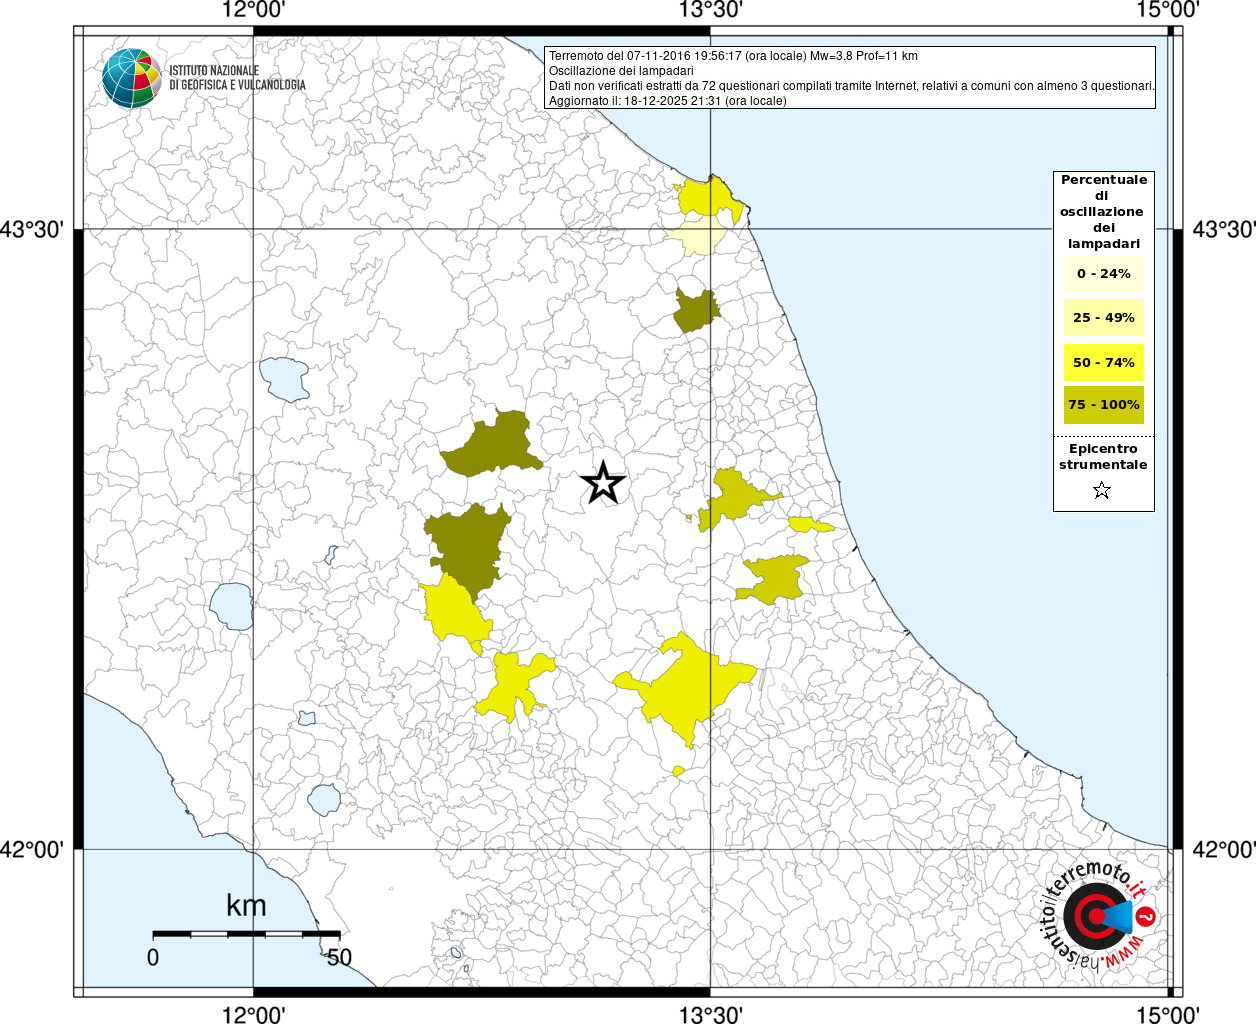Click the 'Epicentro strumentale' legend label
This screenshot has width=1256, height=1024.
1103,457
